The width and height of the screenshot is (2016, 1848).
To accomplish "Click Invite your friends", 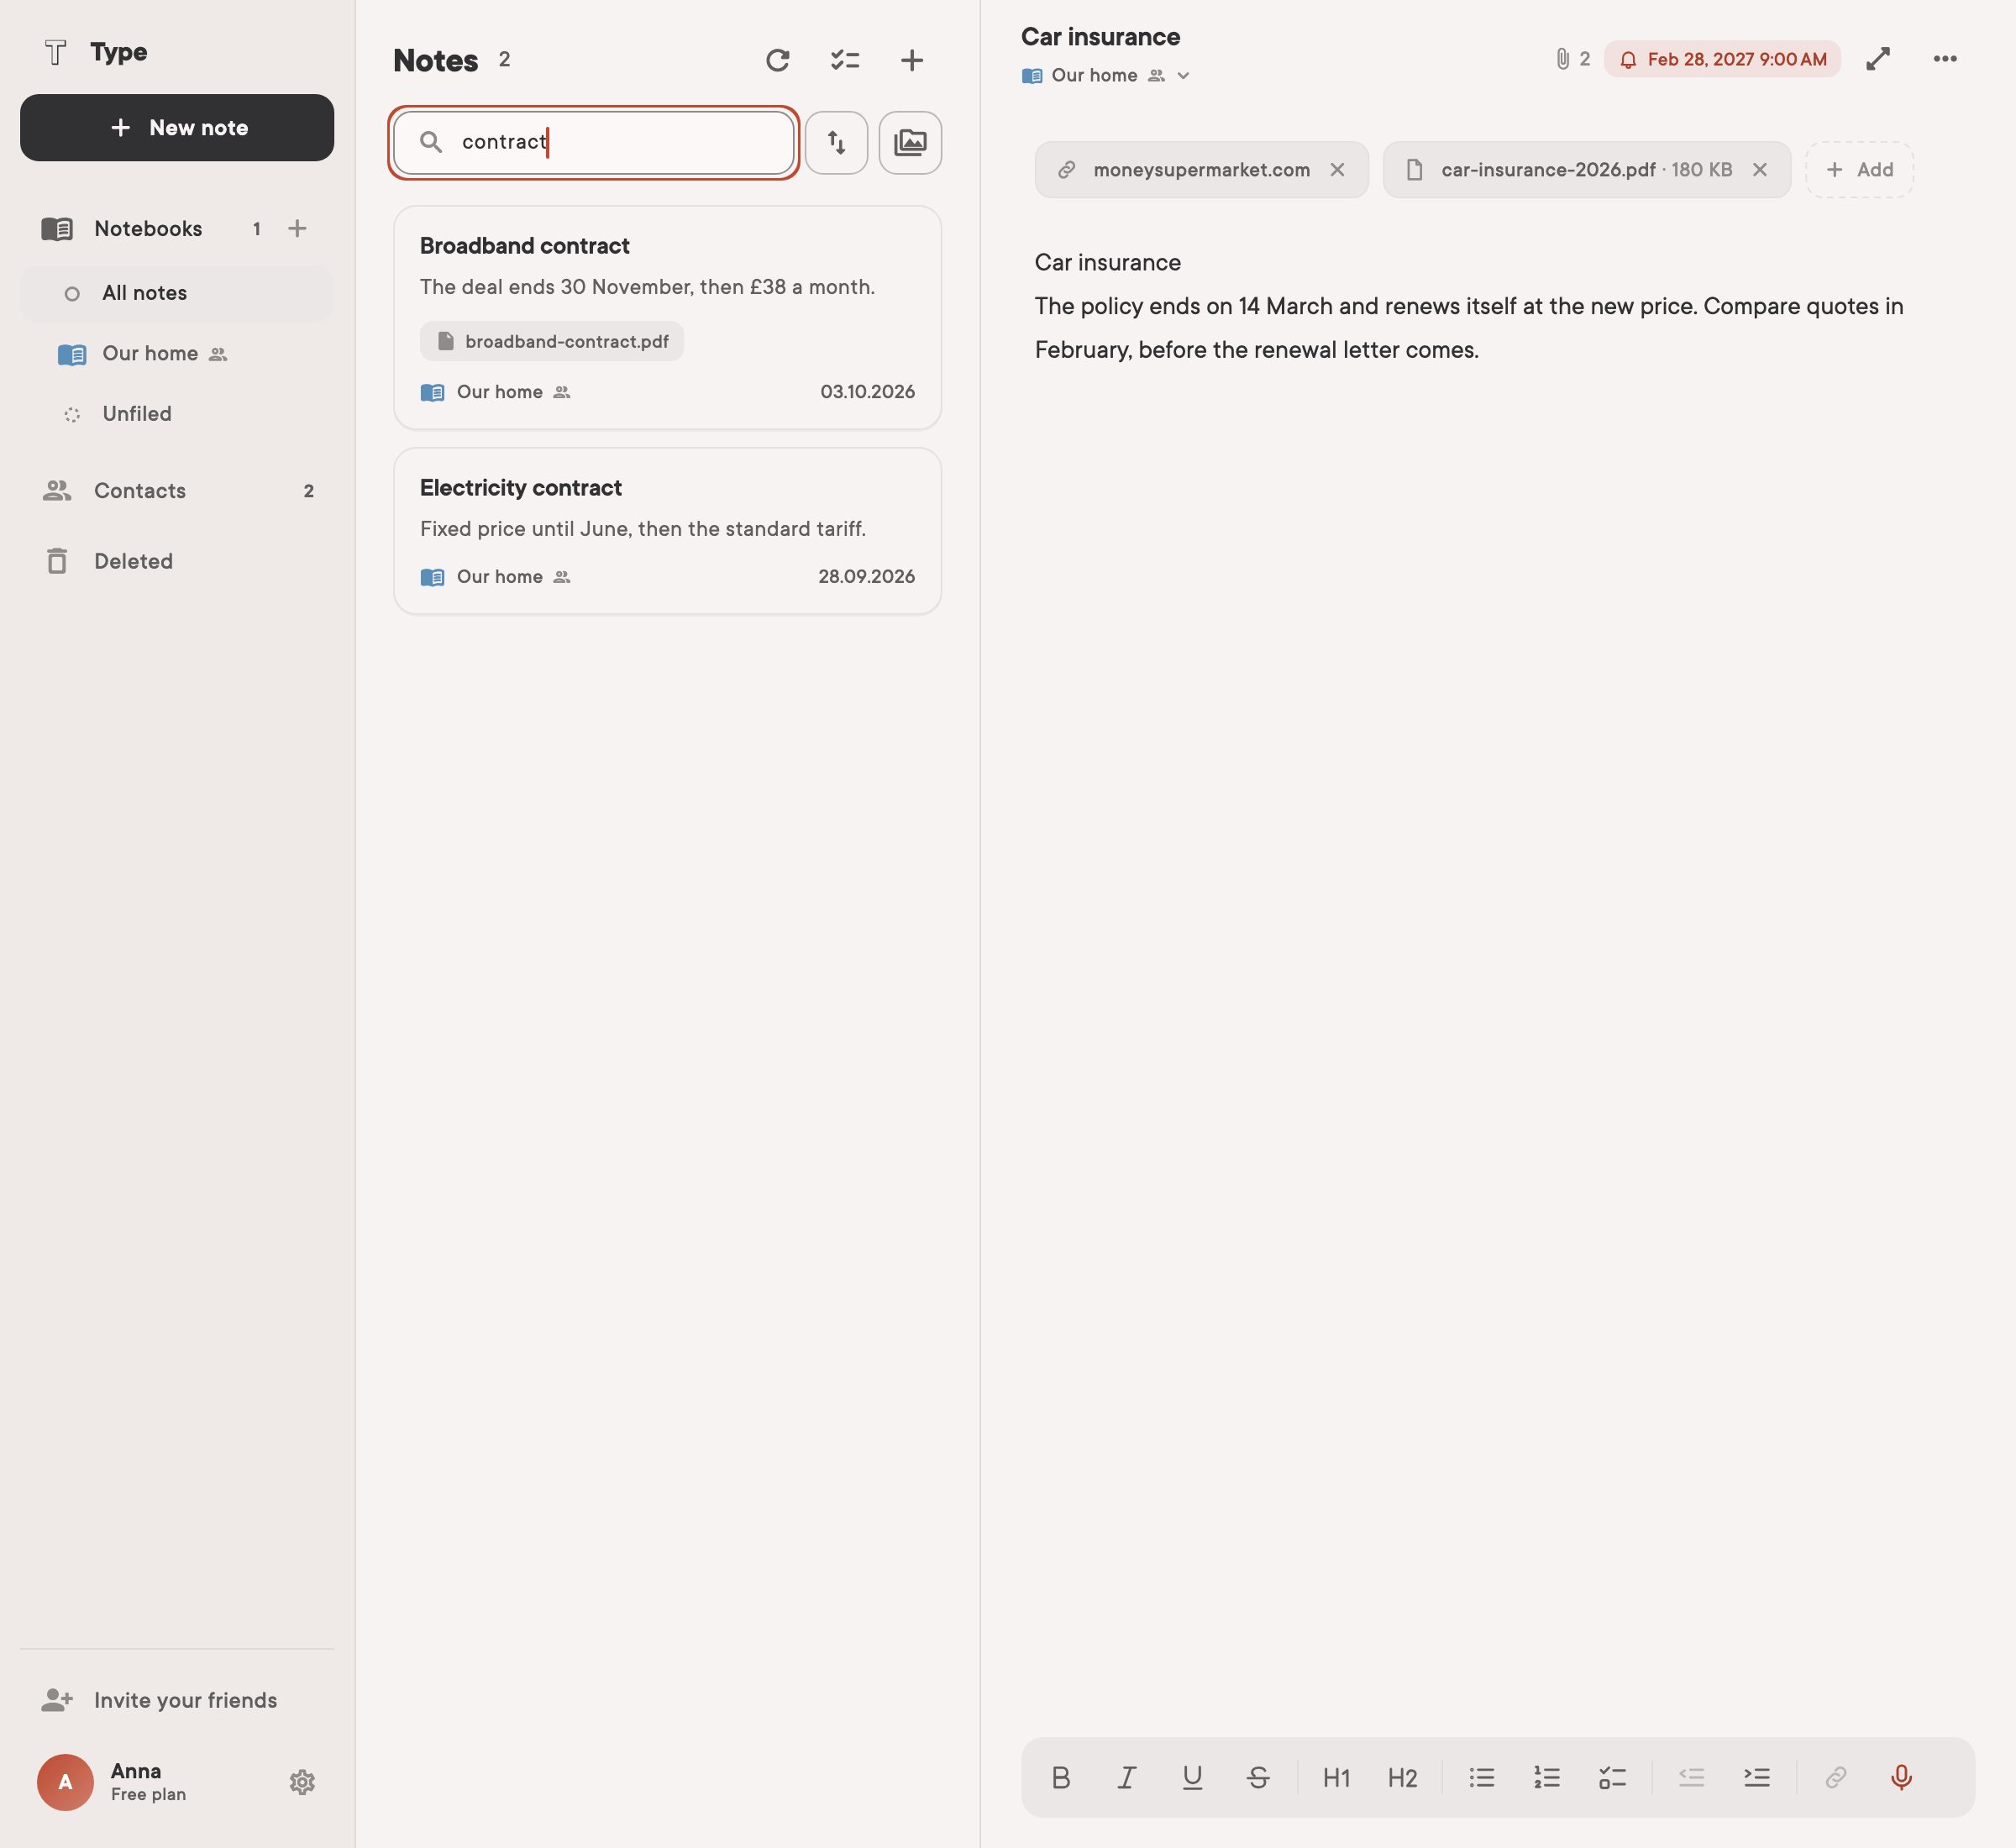I will click(177, 1700).
